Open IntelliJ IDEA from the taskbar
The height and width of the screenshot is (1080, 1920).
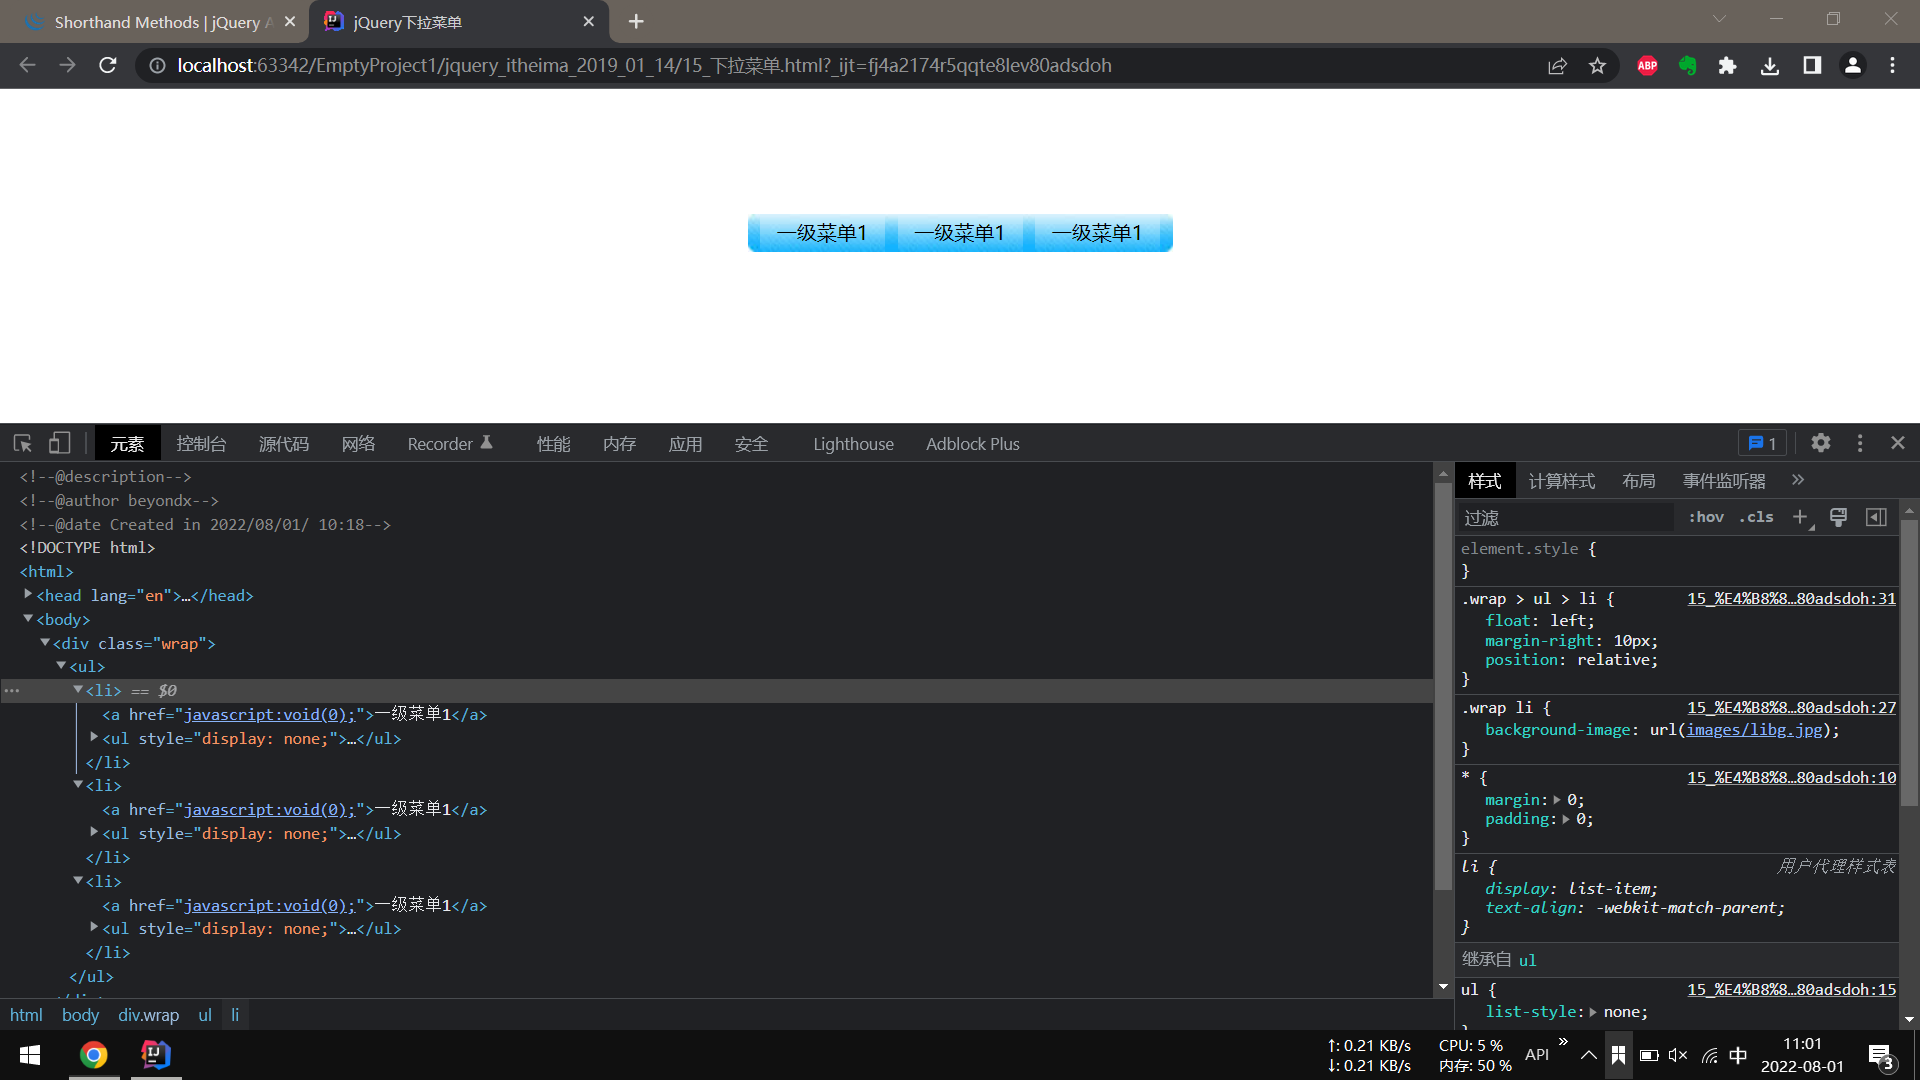(x=156, y=1055)
